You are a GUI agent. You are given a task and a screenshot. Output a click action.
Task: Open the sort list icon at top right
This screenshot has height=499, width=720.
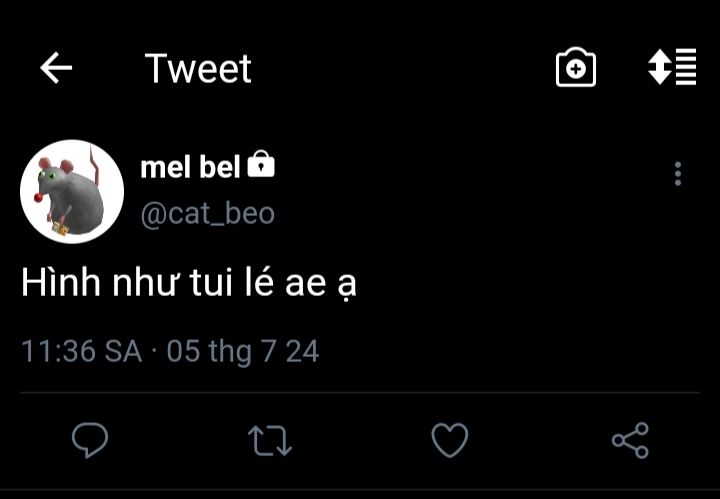click(x=672, y=67)
